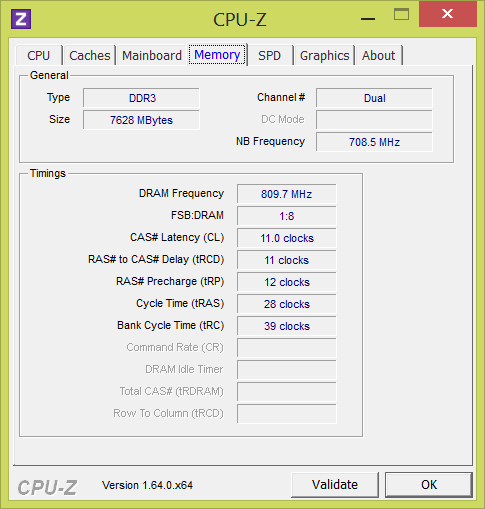Click the NB Frequency value field

click(x=374, y=142)
